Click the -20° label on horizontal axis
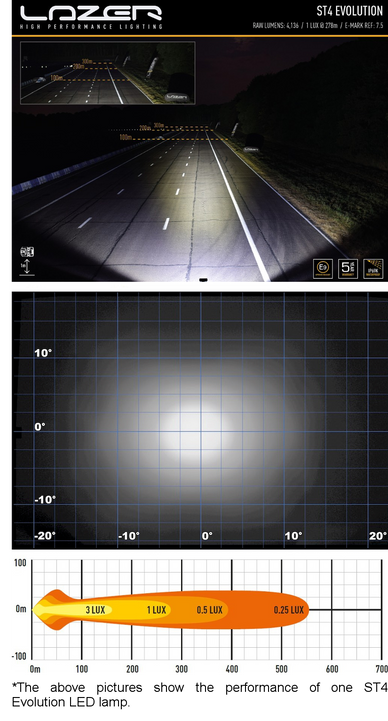 tap(45, 536)
